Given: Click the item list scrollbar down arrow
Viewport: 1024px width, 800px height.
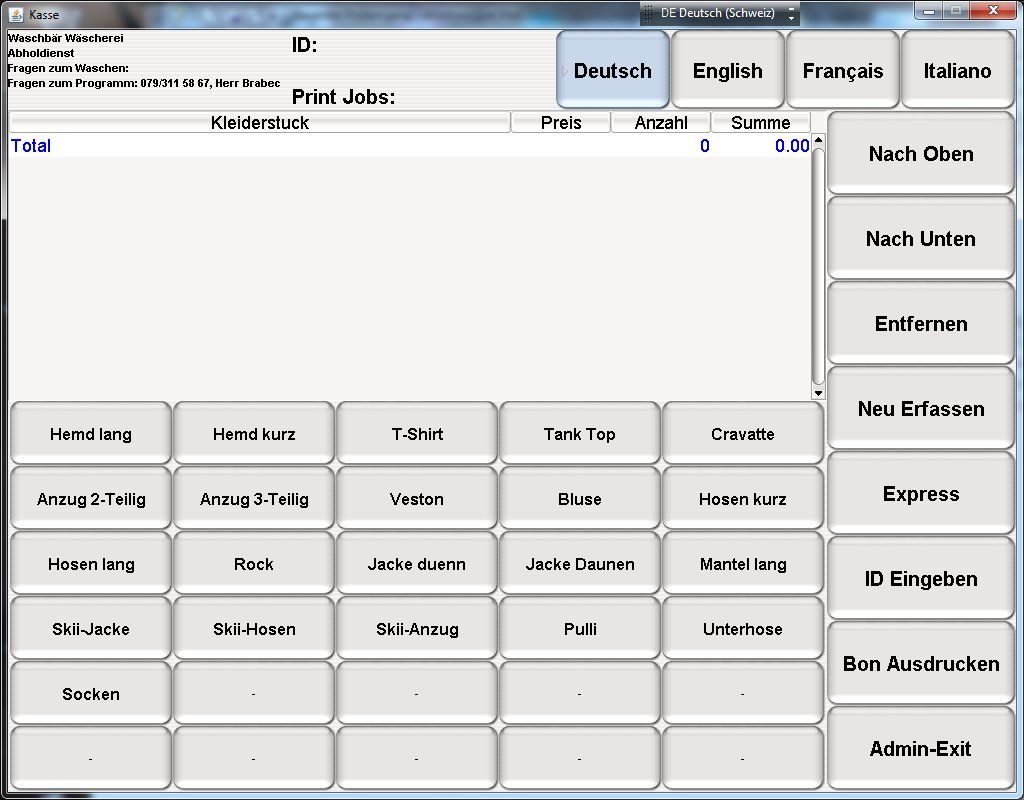Looking at the screenshot, I should (818, 392).
